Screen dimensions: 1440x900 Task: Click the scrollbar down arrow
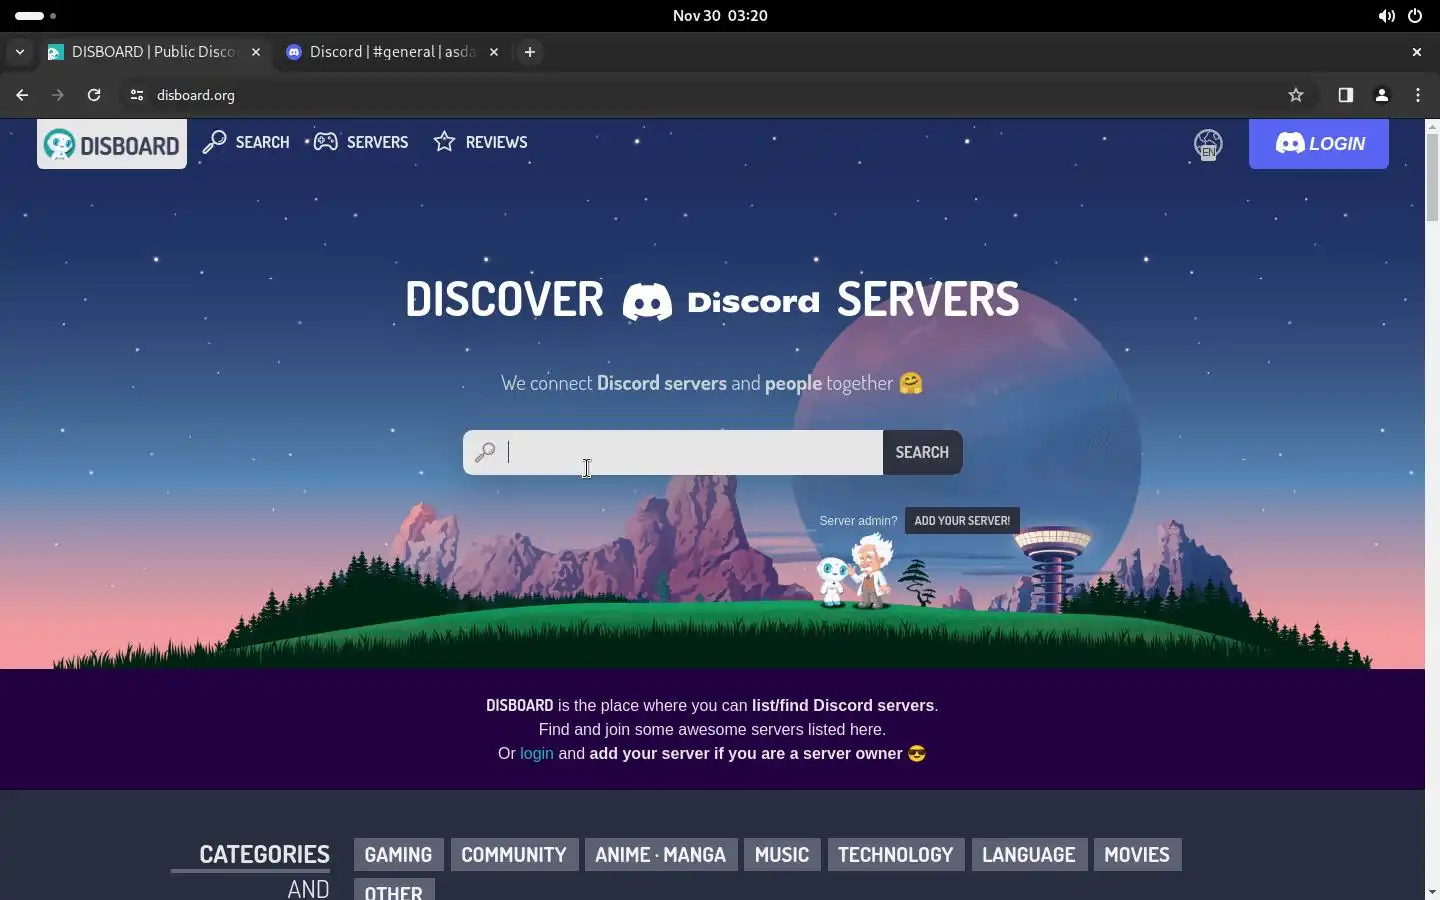pyautogui.click(x=1432, y=891)
